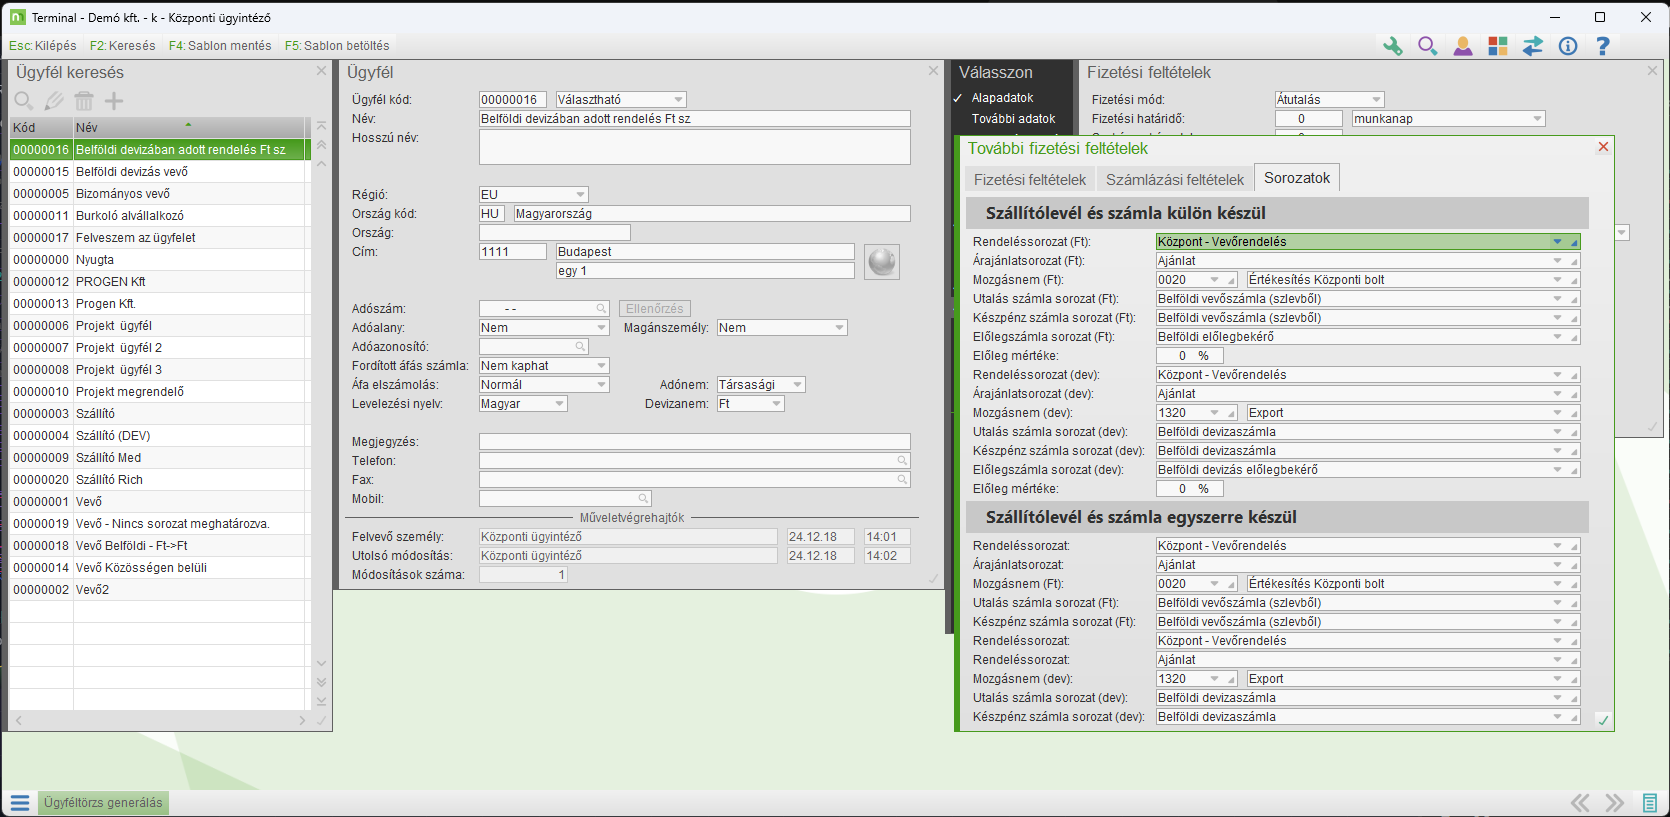Image resolution: width=1670 pixels, height=817 pixels.
Task: Expand the Fizetési mód dropdown
Action: [x=1376, y=100]
